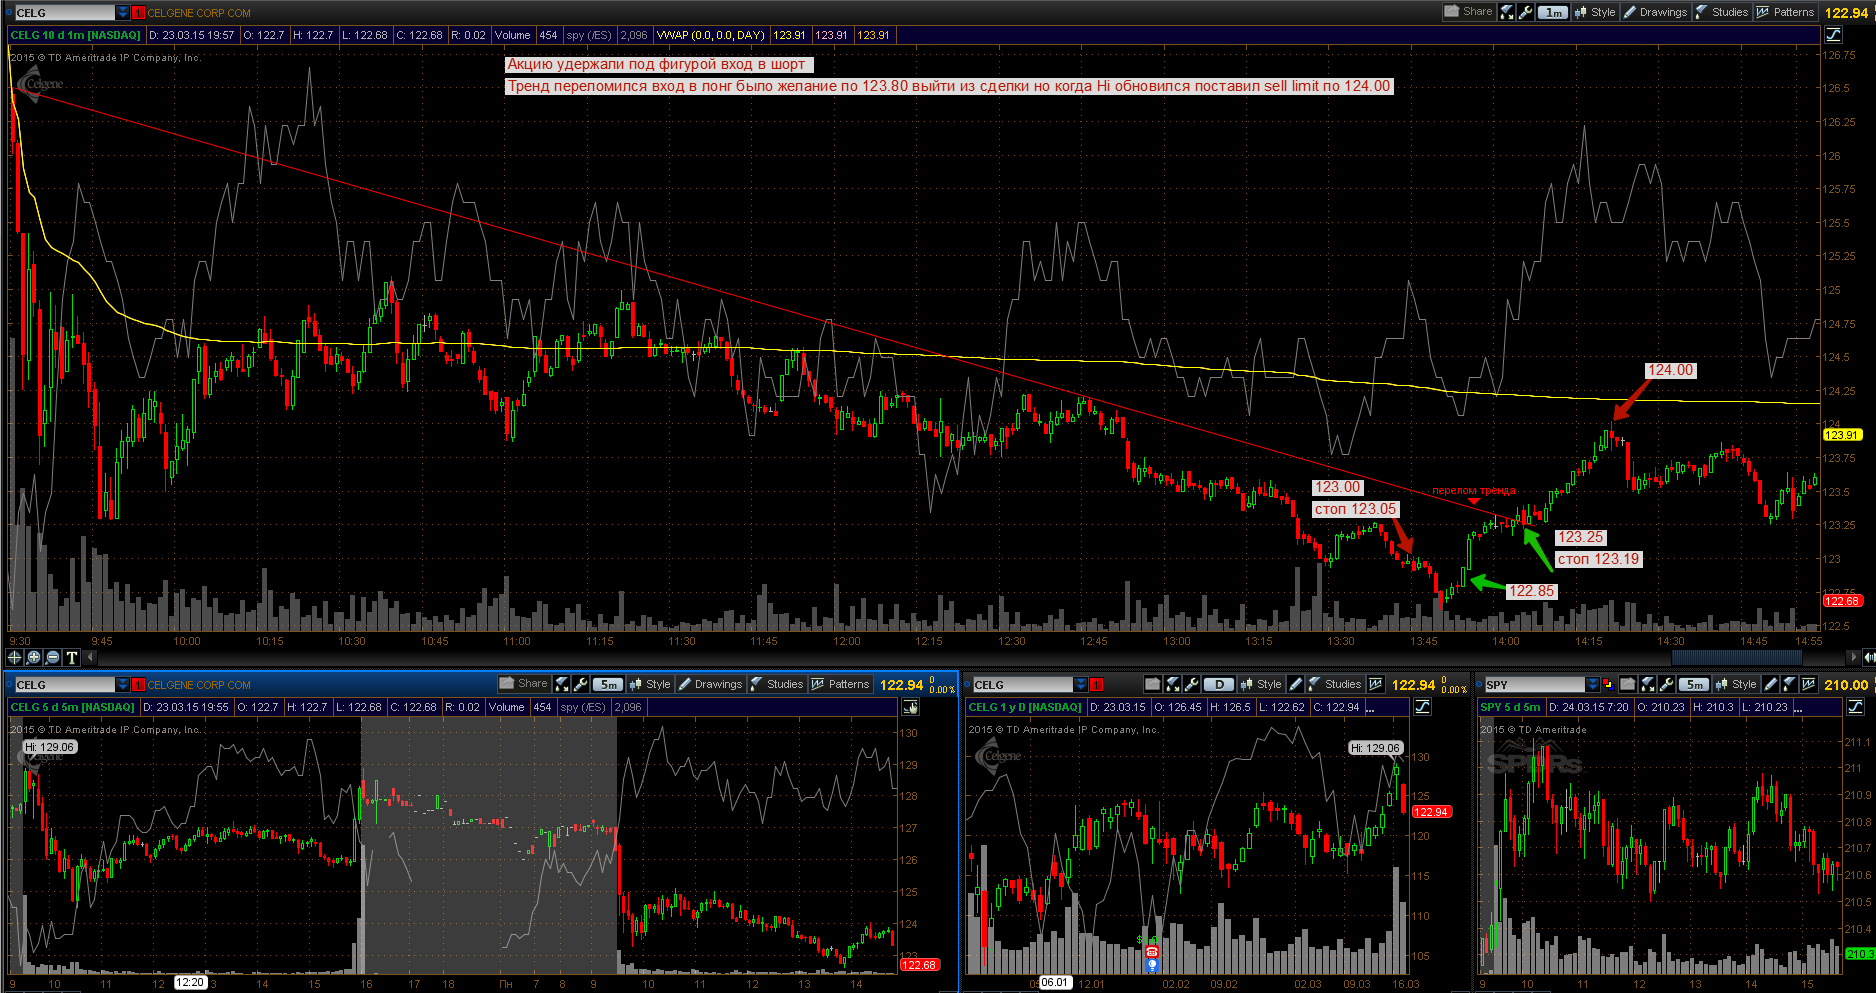Click the wrench icon on SPY chart
The width and height of the screenshot is (1876, 993).
(x=1666, y=684)
